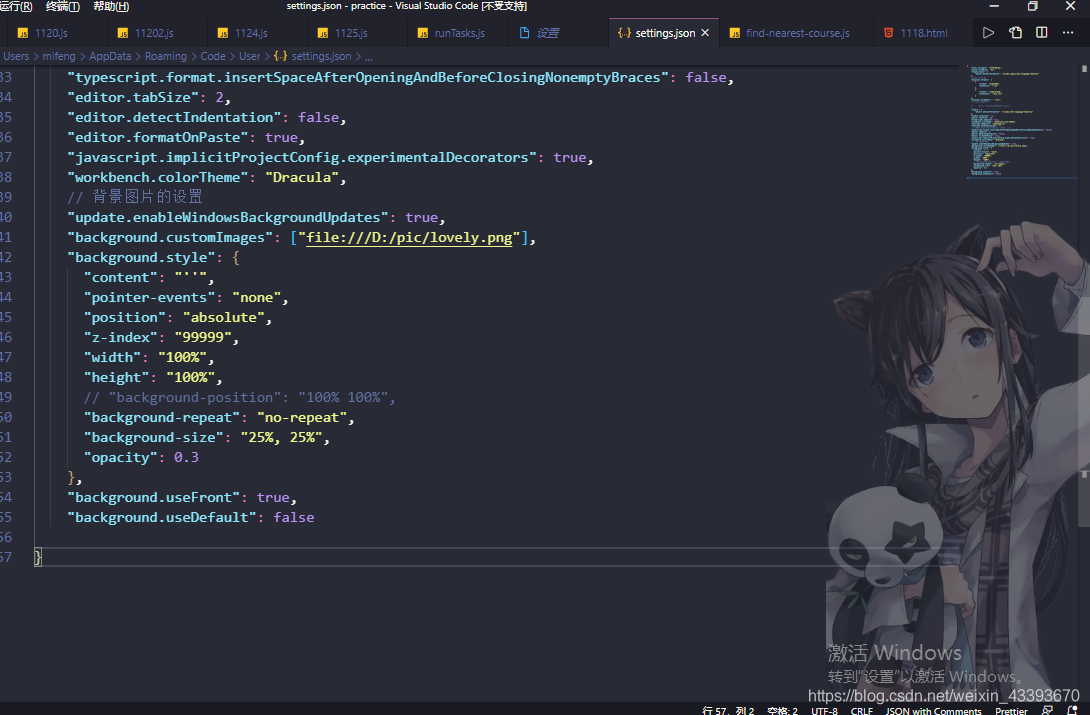Click the "background.customImages" key
This screenshot has height=715, width=1090.
170,238
